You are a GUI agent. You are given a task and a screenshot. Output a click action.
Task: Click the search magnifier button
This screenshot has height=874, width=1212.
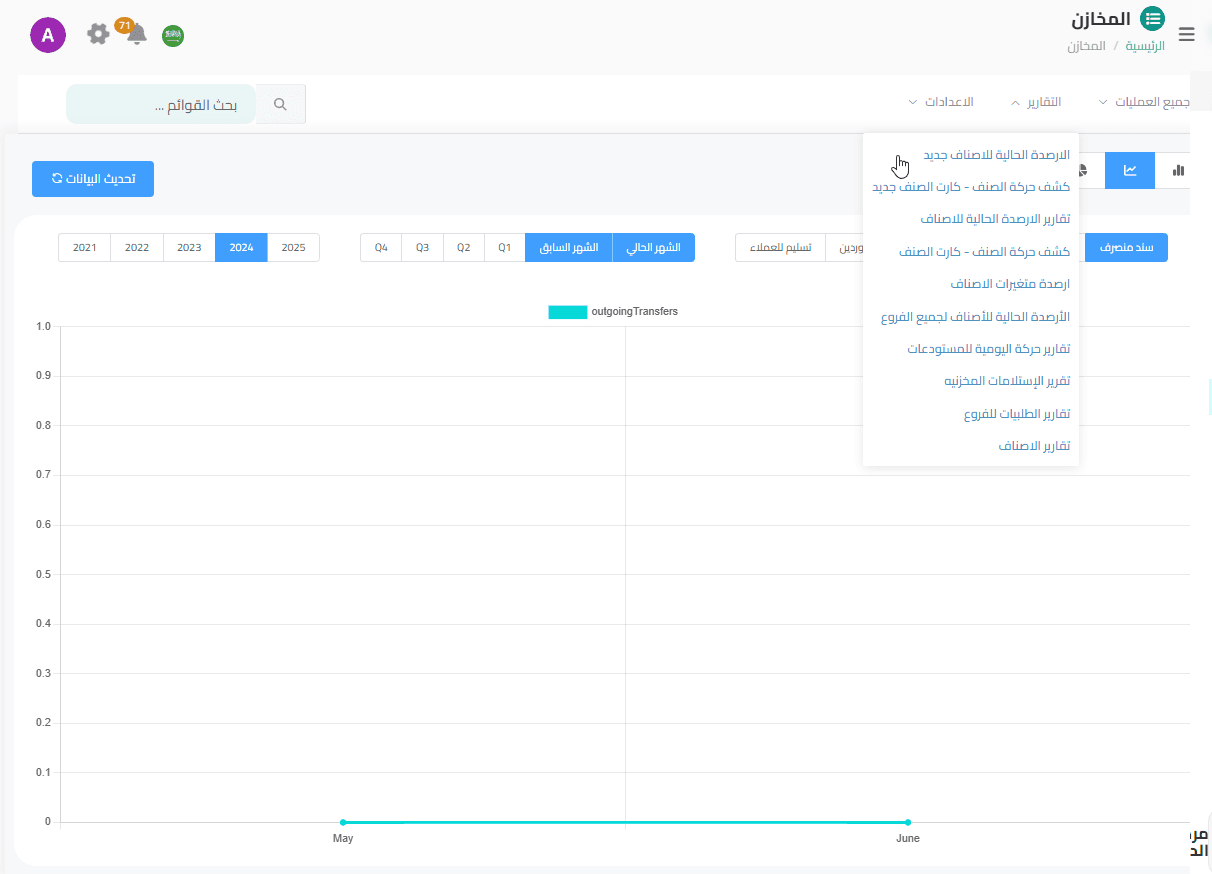point(280,104)
